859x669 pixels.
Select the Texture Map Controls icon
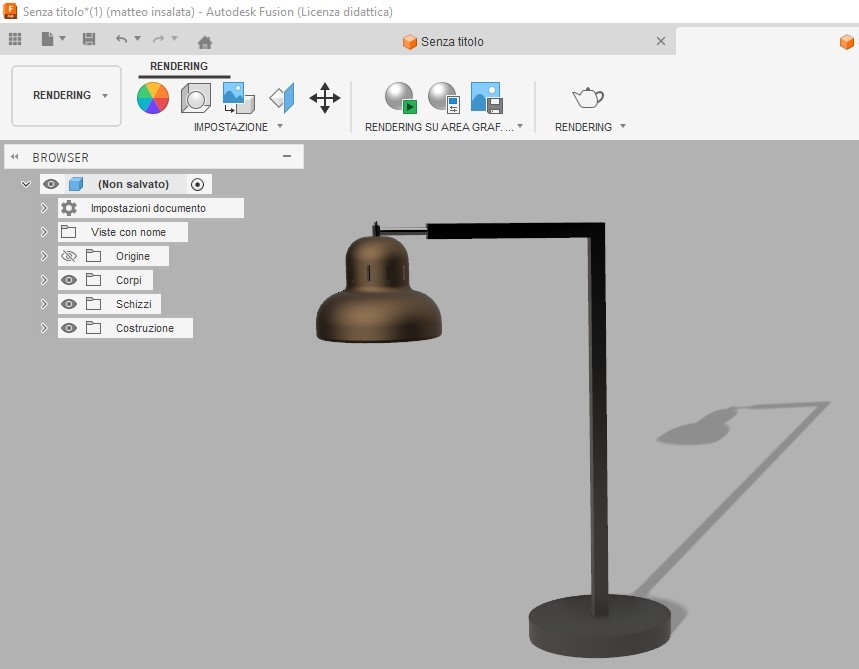coord(281,98)
